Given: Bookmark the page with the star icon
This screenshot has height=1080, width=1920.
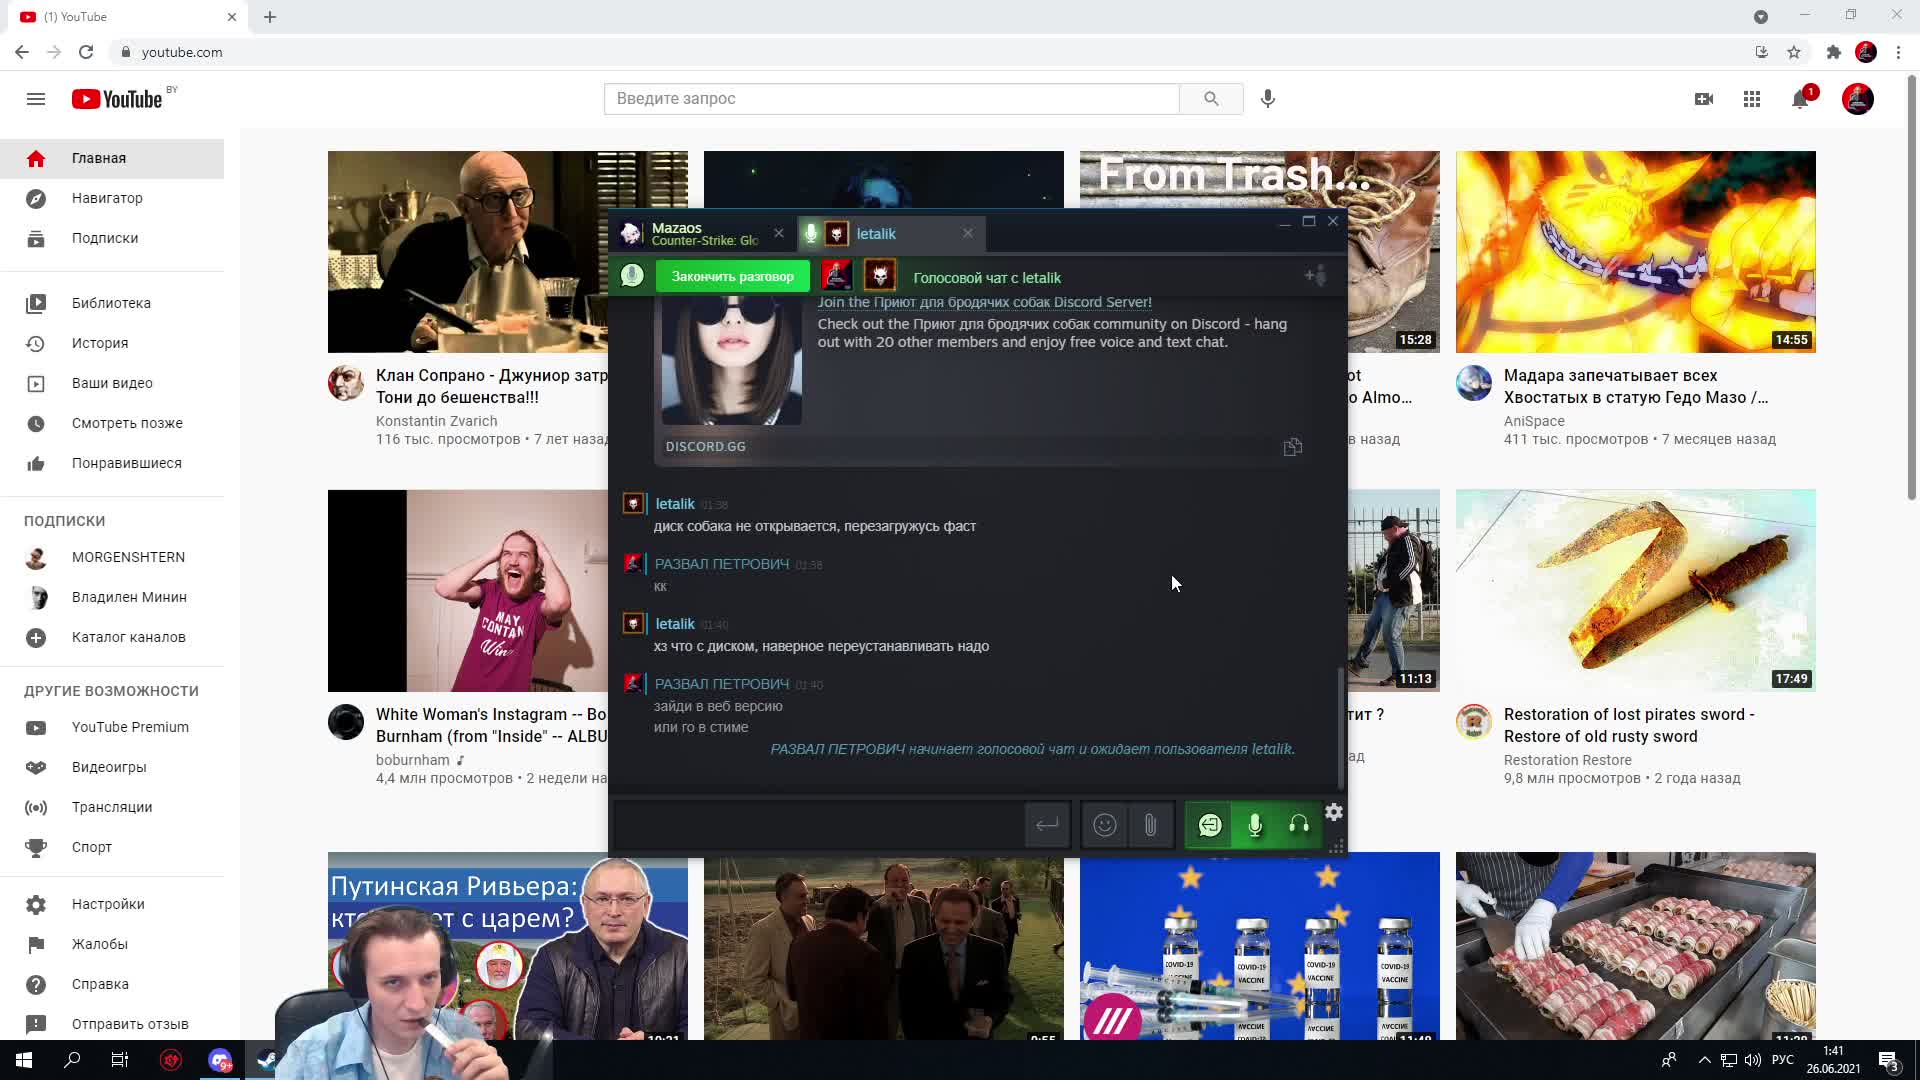Looking at the screenshot, I should click(1794, 52).
